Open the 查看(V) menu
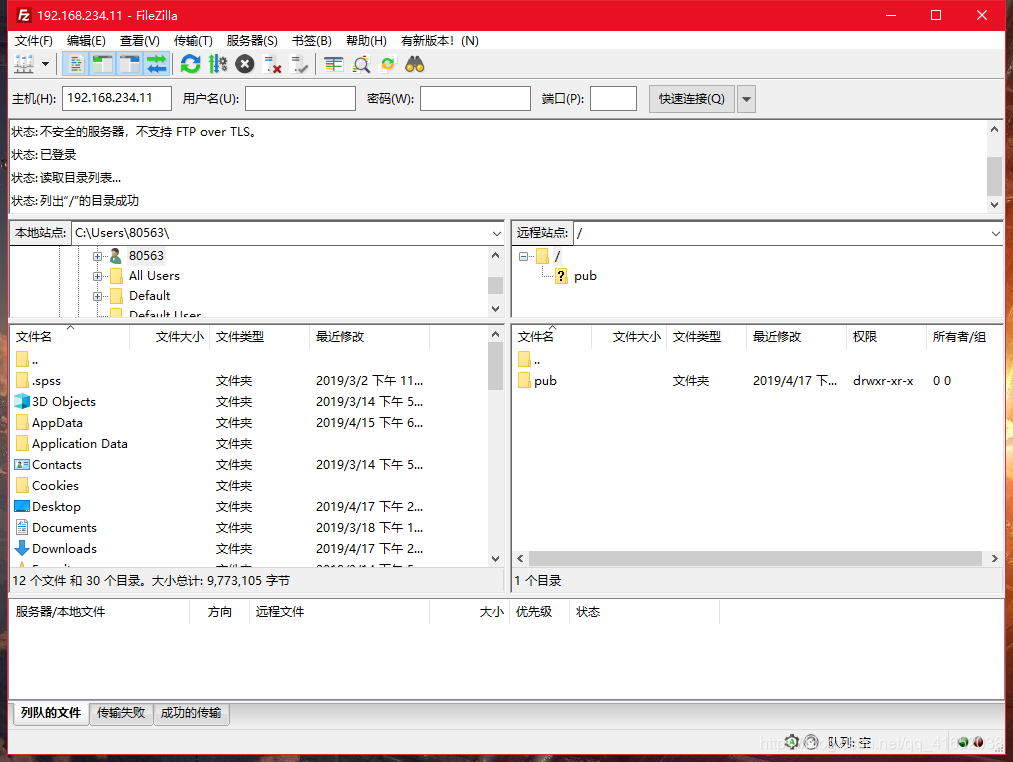1013x762 pixels. click(x=140, y=41)
